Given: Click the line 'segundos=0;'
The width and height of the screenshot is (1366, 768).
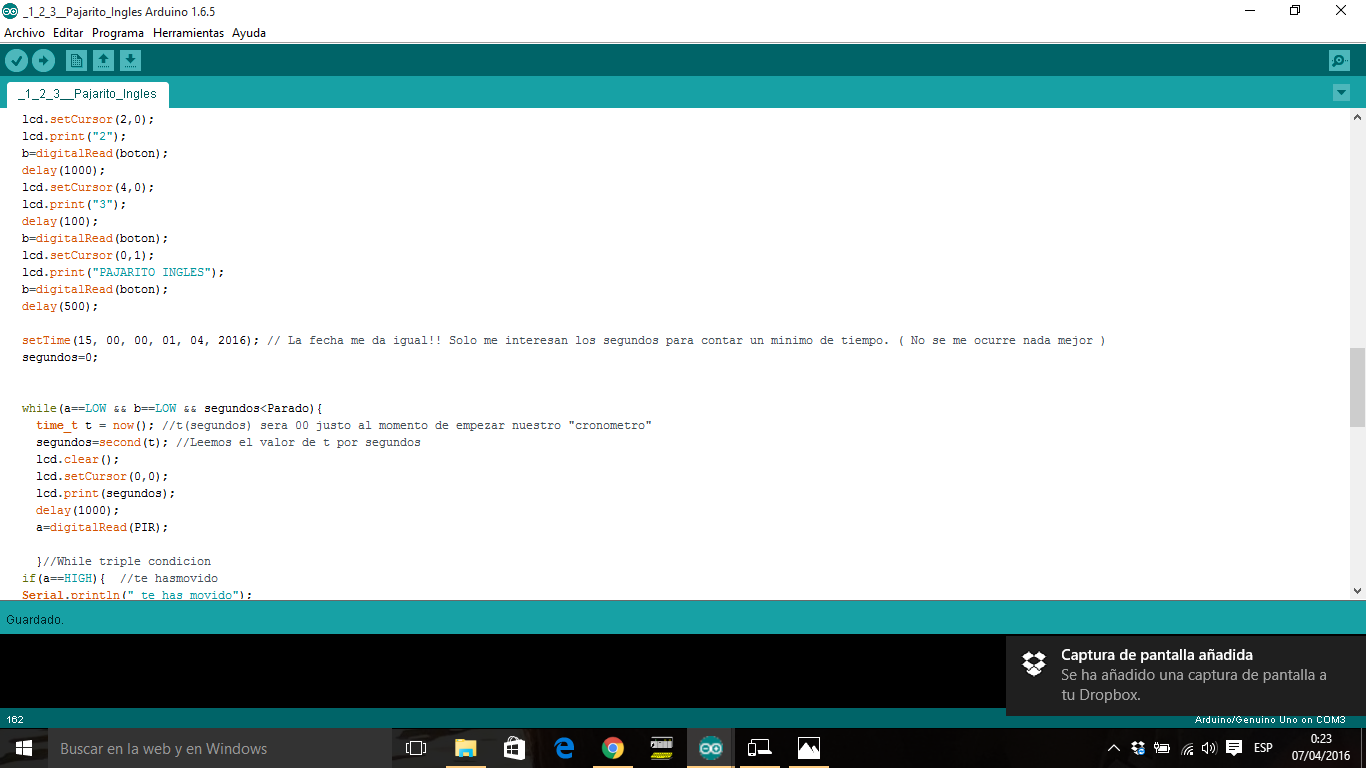Looking at the screenshot, I should (x=60, y=357).
